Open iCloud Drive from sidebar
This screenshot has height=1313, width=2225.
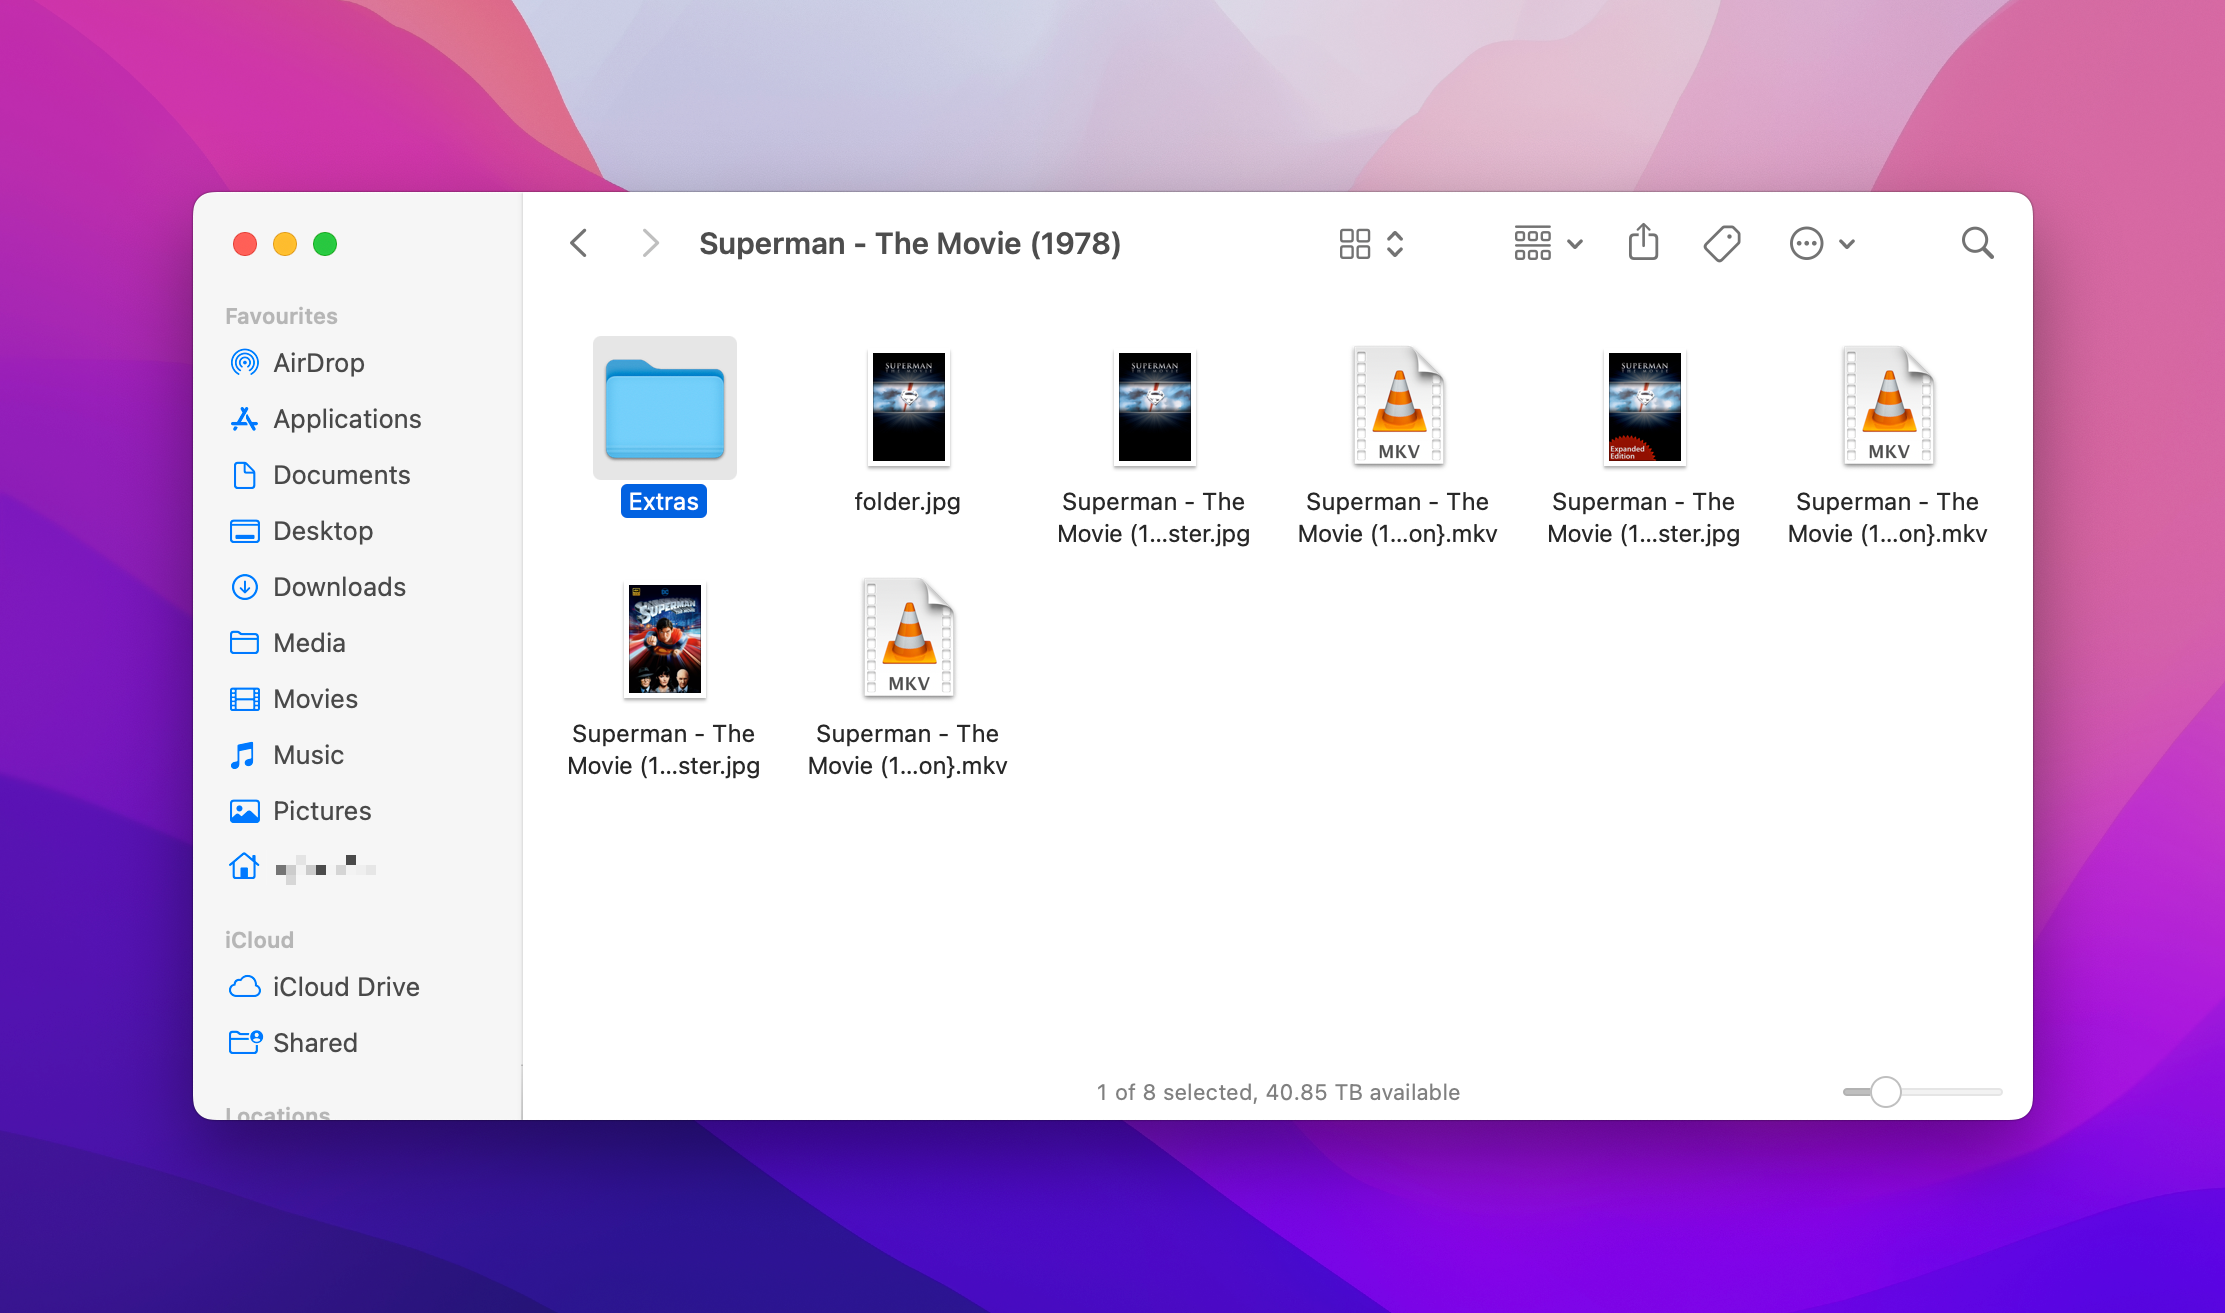(x=345, y=987)
